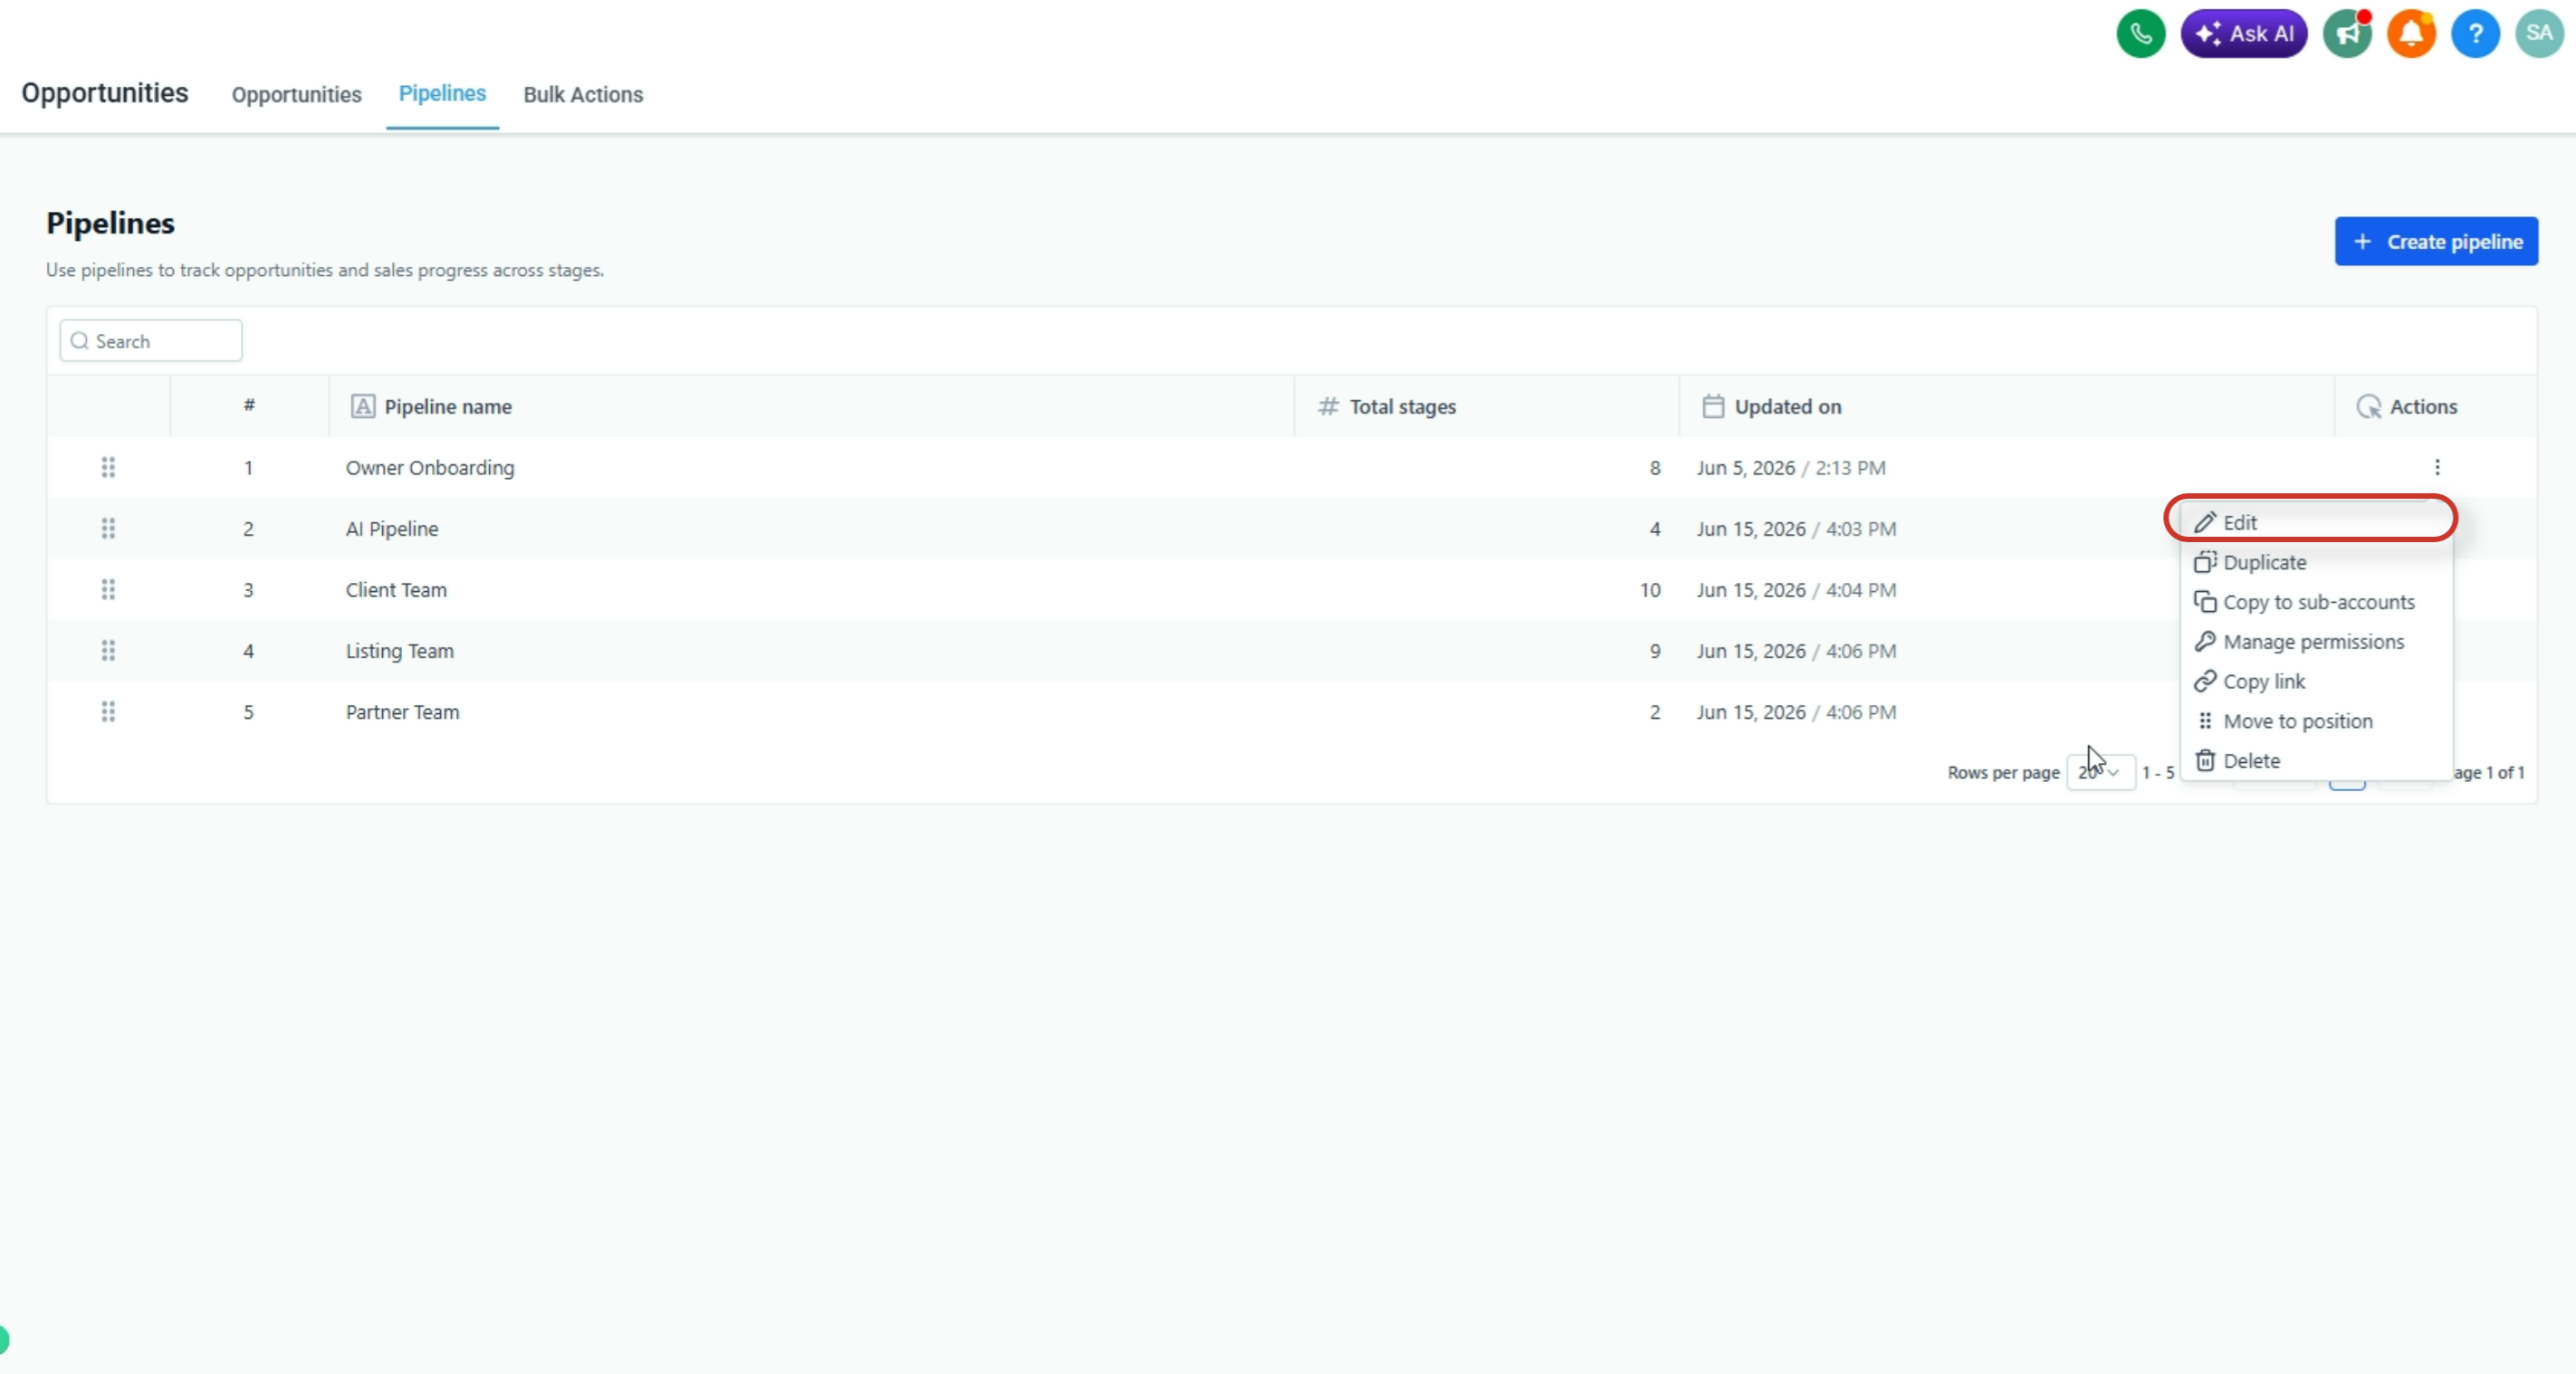Switch to the Opportunities tab
The height and width of the screenshot is (1374, 2576).
click(296, 94)
